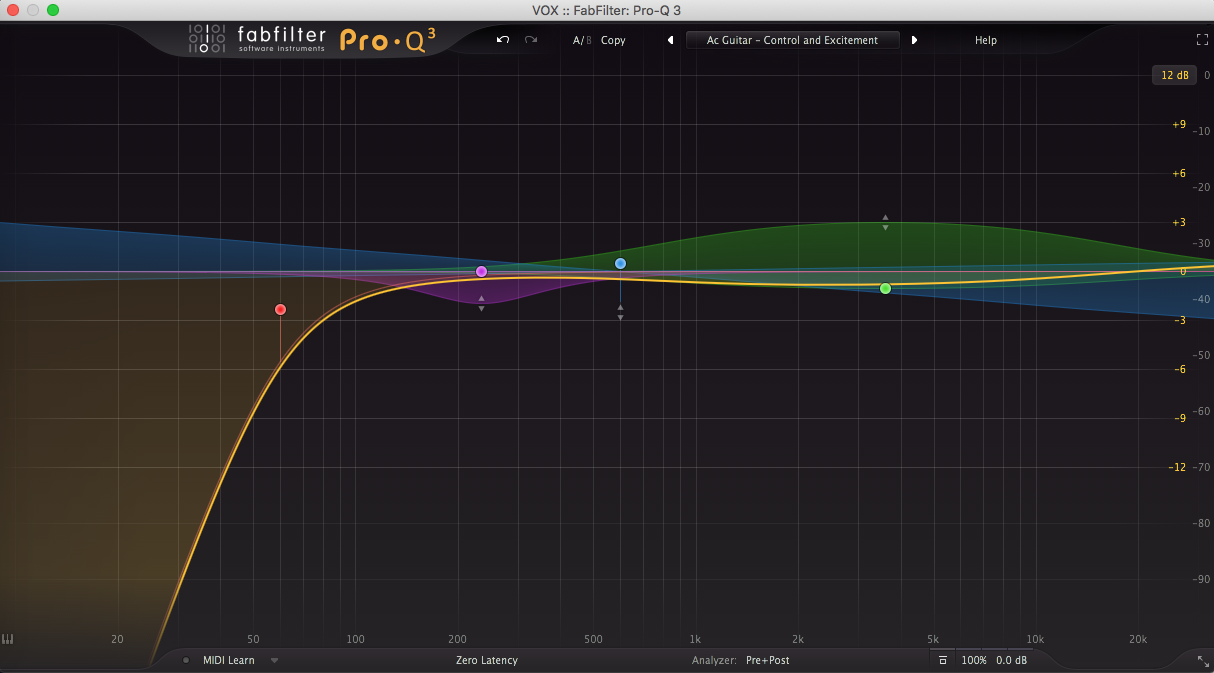This screenshot has height=673, width=1214.
Task: Click the 1k frequency axis label
Action: tap(694, 639)
